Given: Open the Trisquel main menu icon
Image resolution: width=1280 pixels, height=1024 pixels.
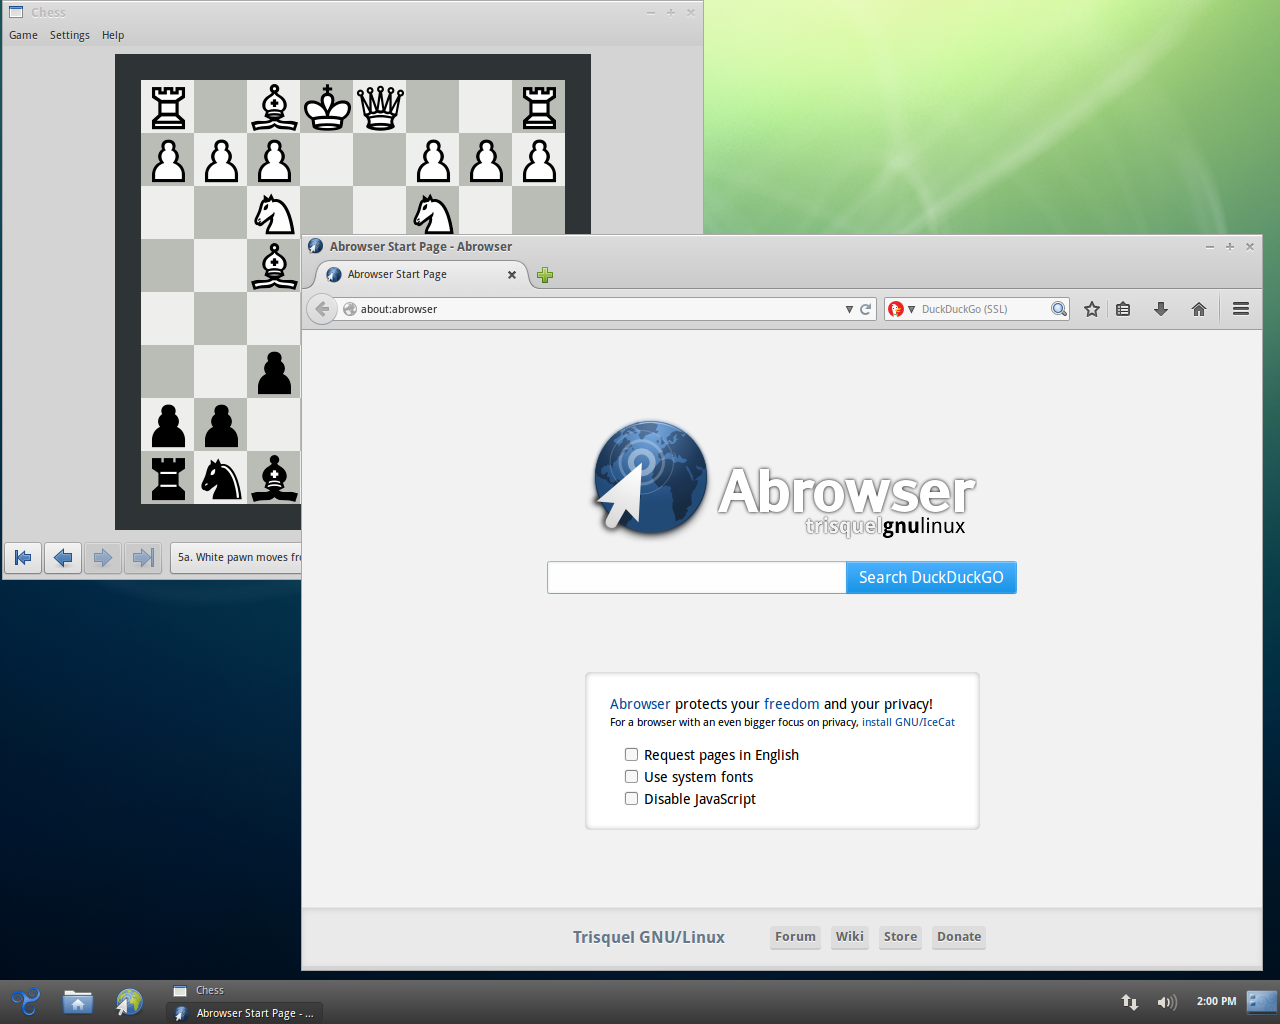Looking at the screenshot, I should tap(25, 1001).
